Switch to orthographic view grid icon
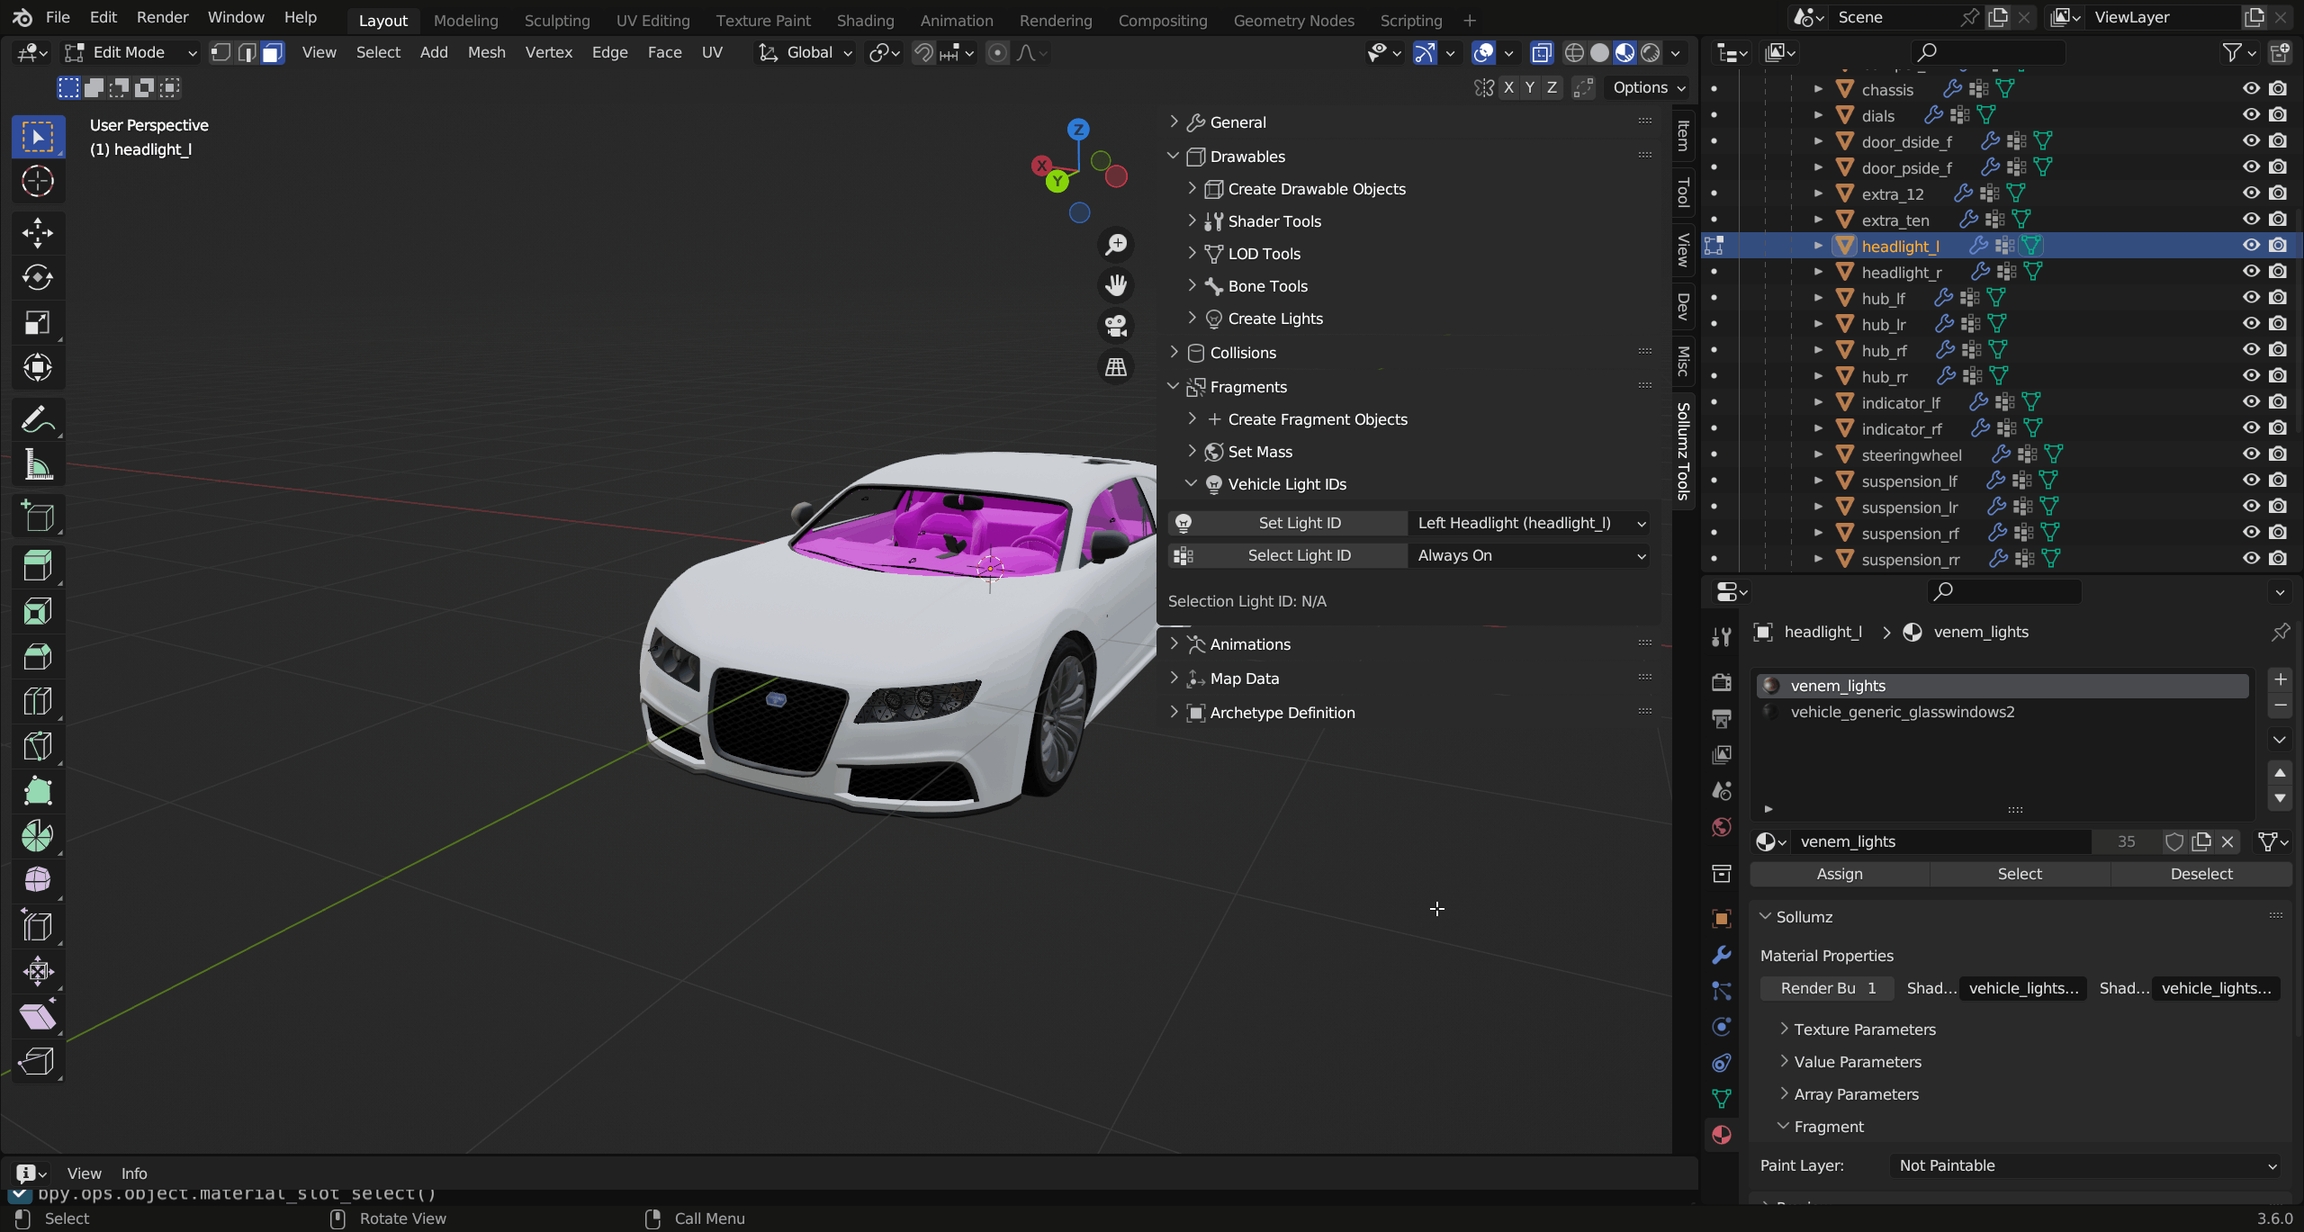The width and height of the screenshot is (2304, 1232). (x=1116, y=367)
